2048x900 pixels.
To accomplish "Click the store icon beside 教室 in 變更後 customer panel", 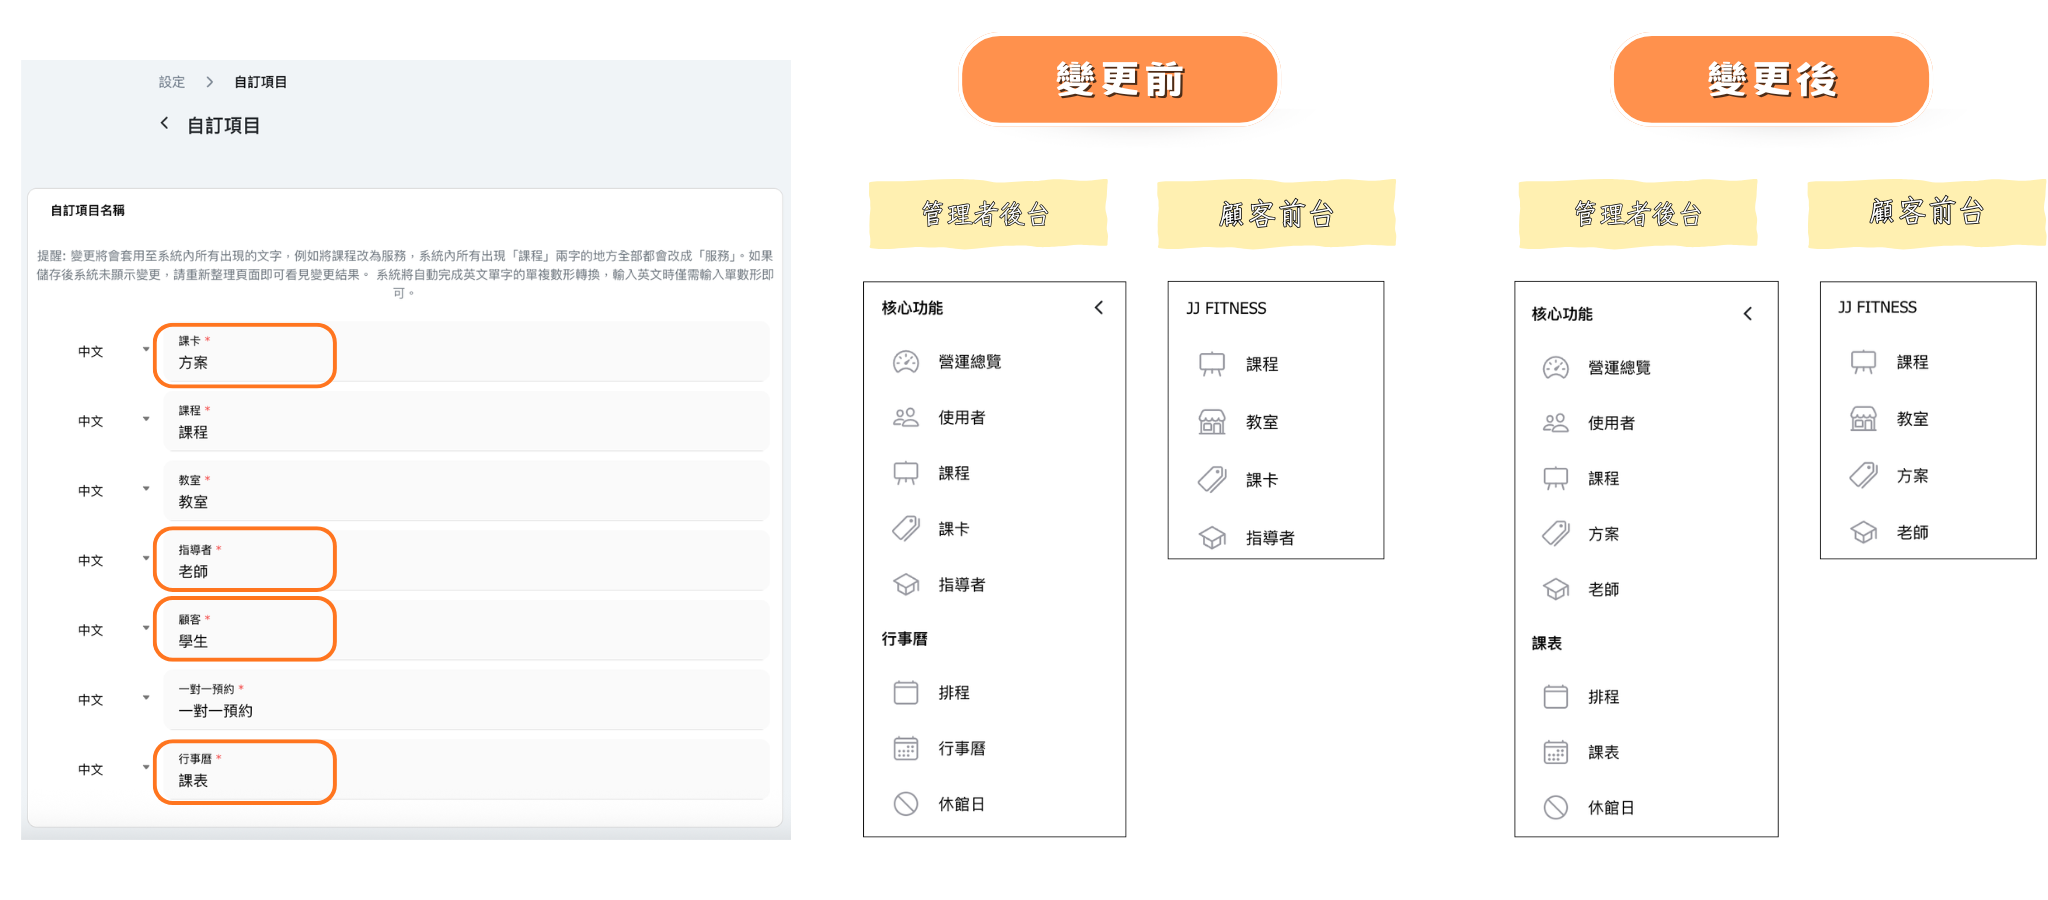I will (1863, 419).
